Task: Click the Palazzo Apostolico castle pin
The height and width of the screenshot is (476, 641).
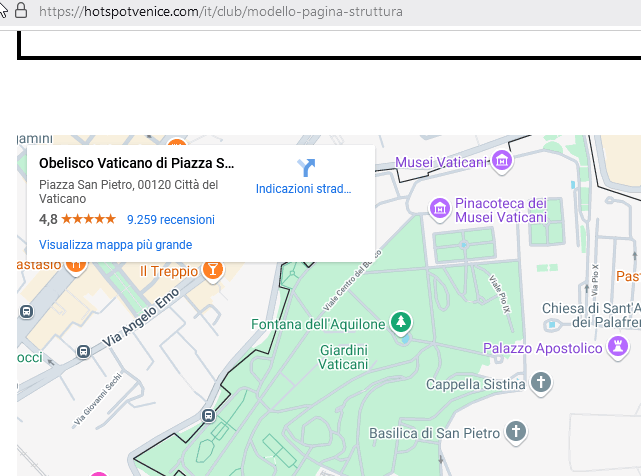Action: (618, 347)
